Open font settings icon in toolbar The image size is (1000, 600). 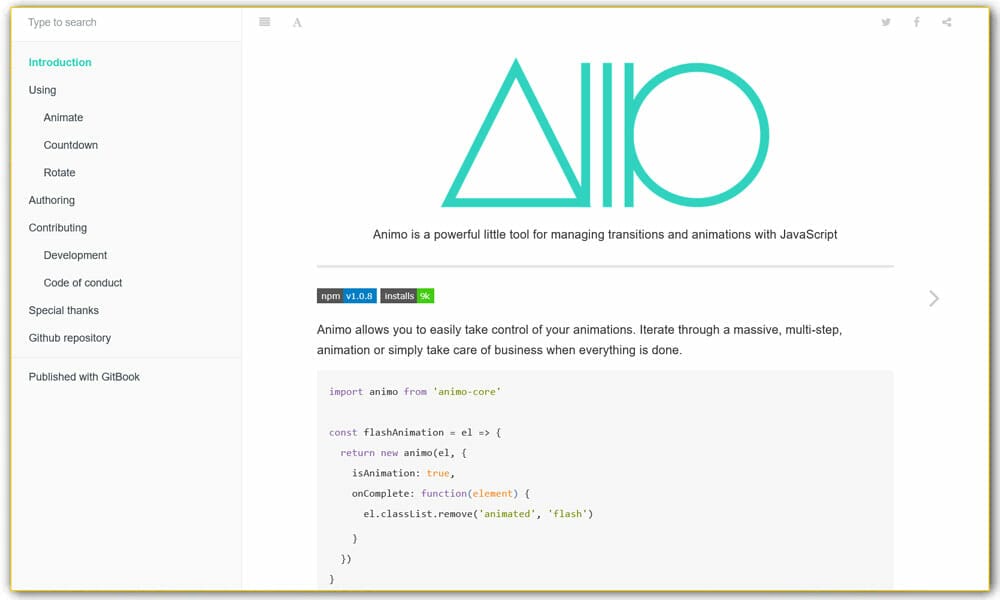point(297,22)
